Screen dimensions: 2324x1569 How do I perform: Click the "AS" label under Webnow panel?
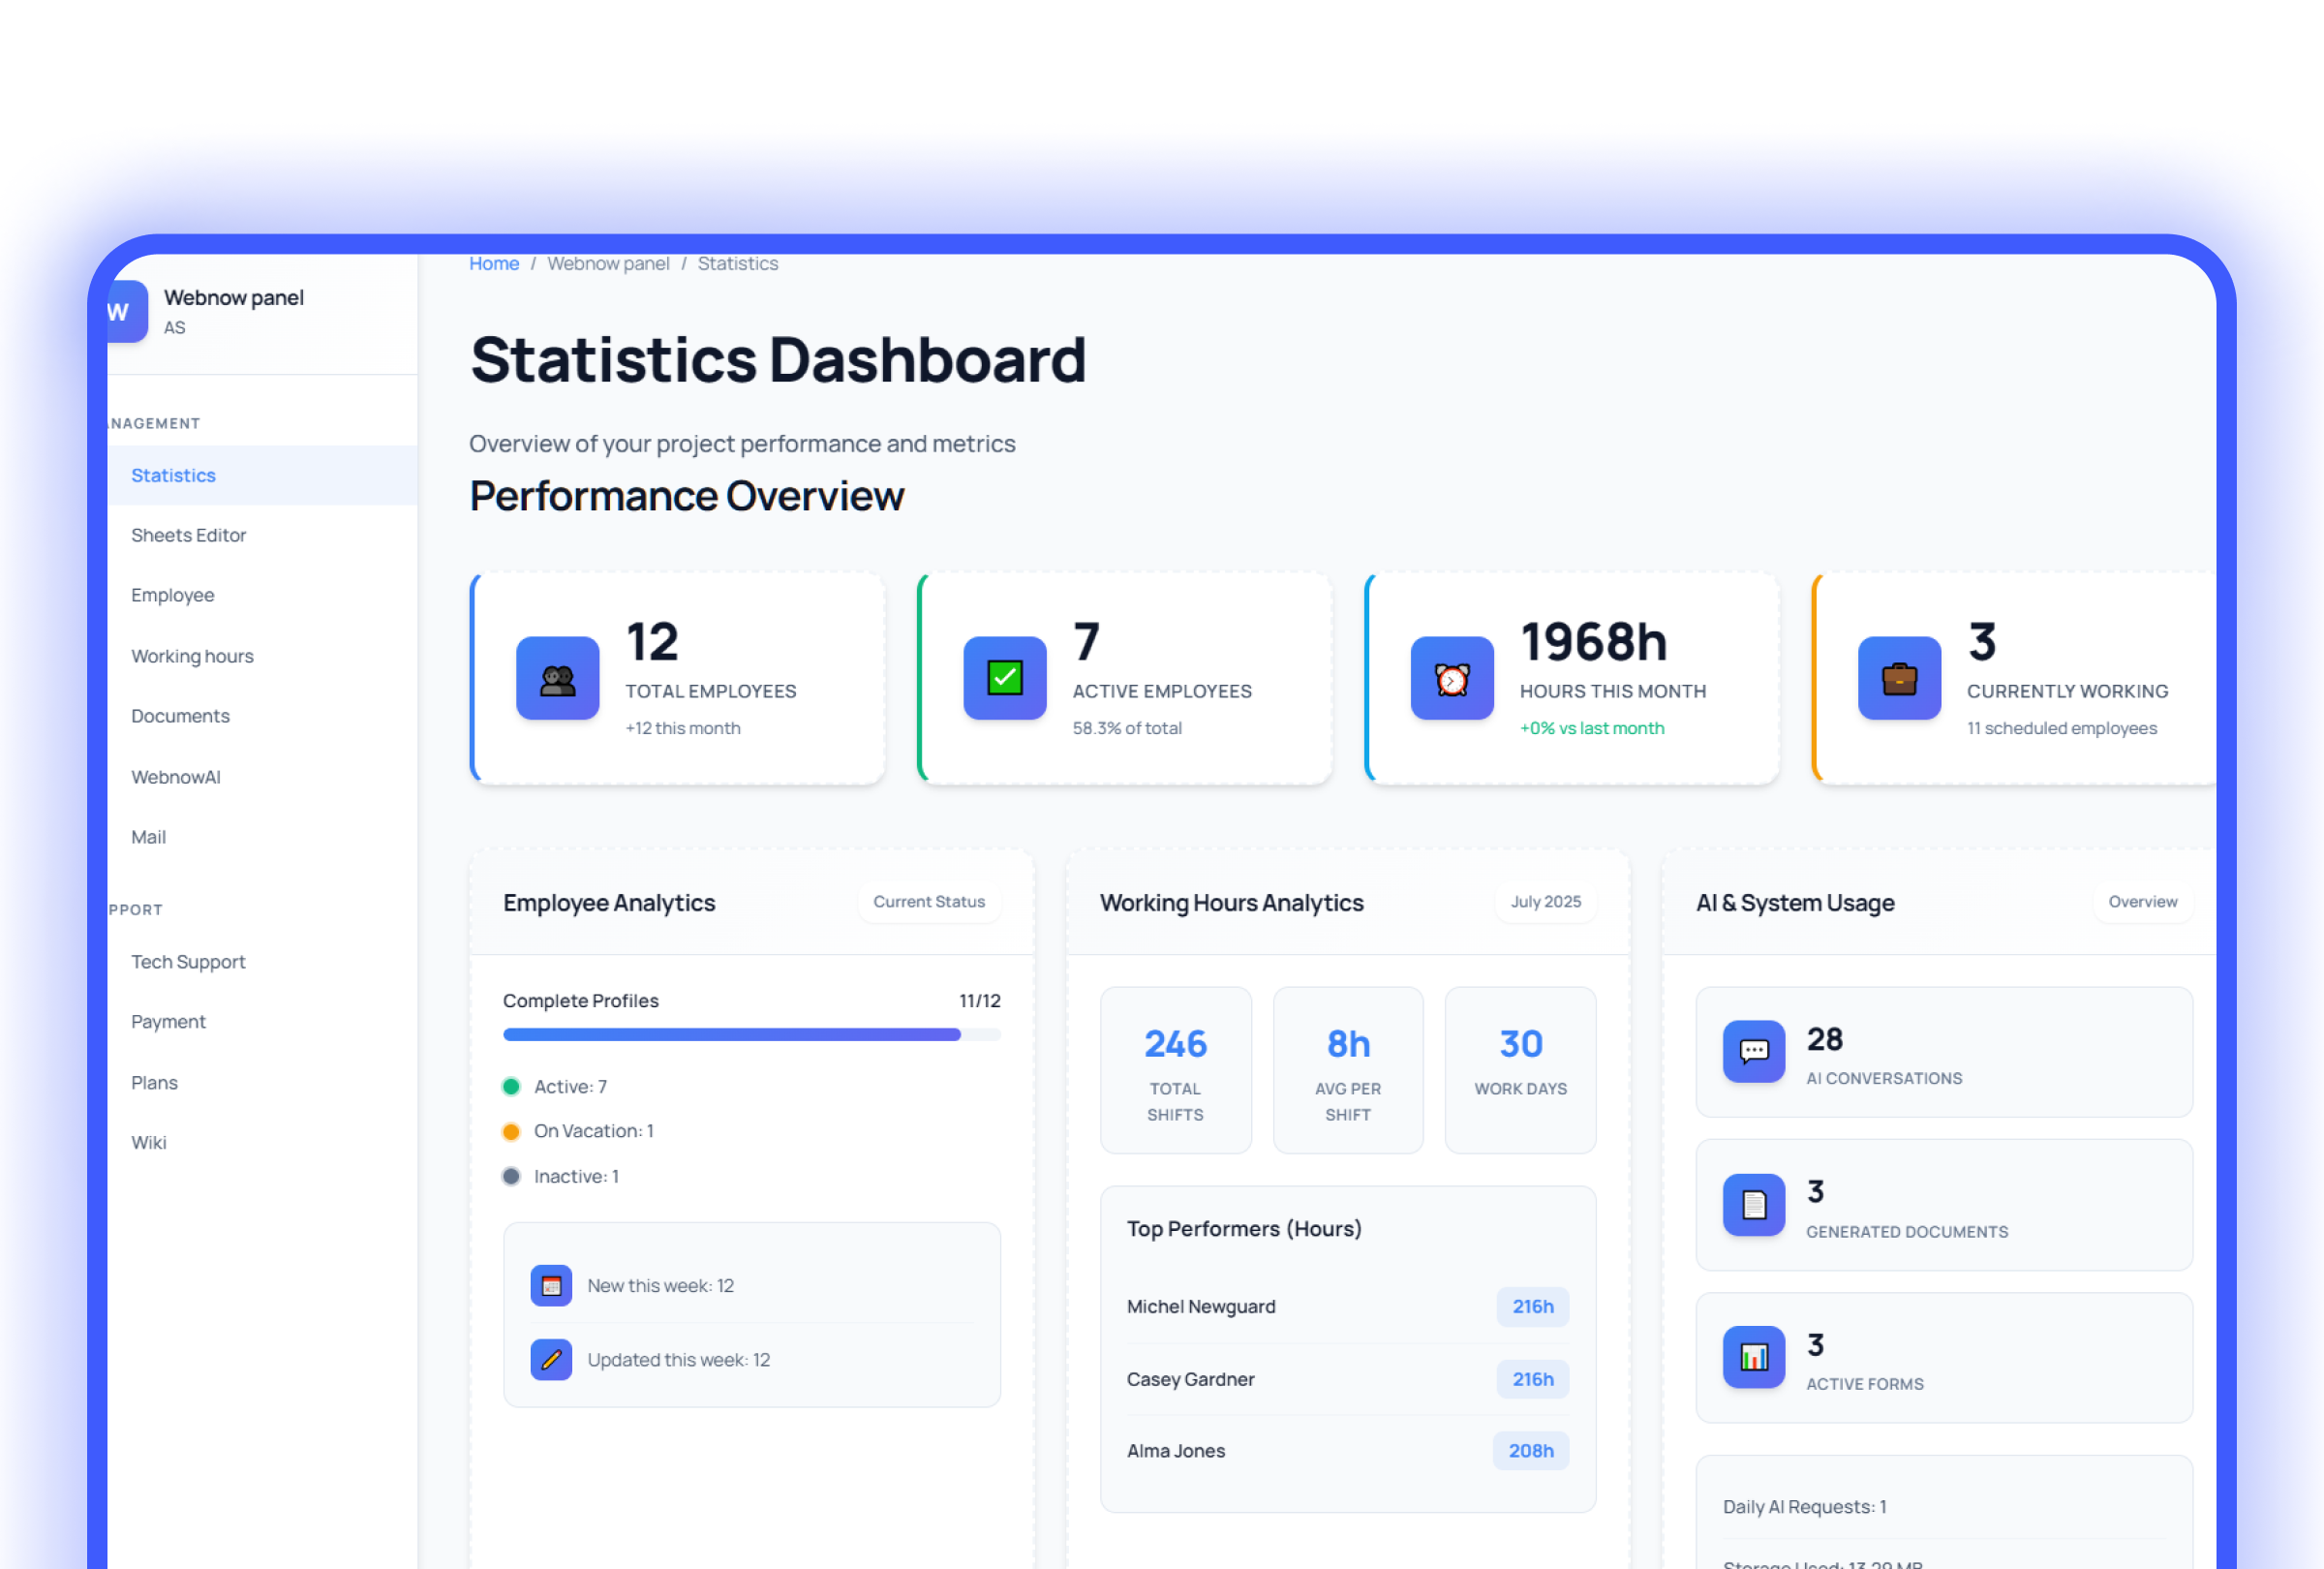[x=175, y=328]
